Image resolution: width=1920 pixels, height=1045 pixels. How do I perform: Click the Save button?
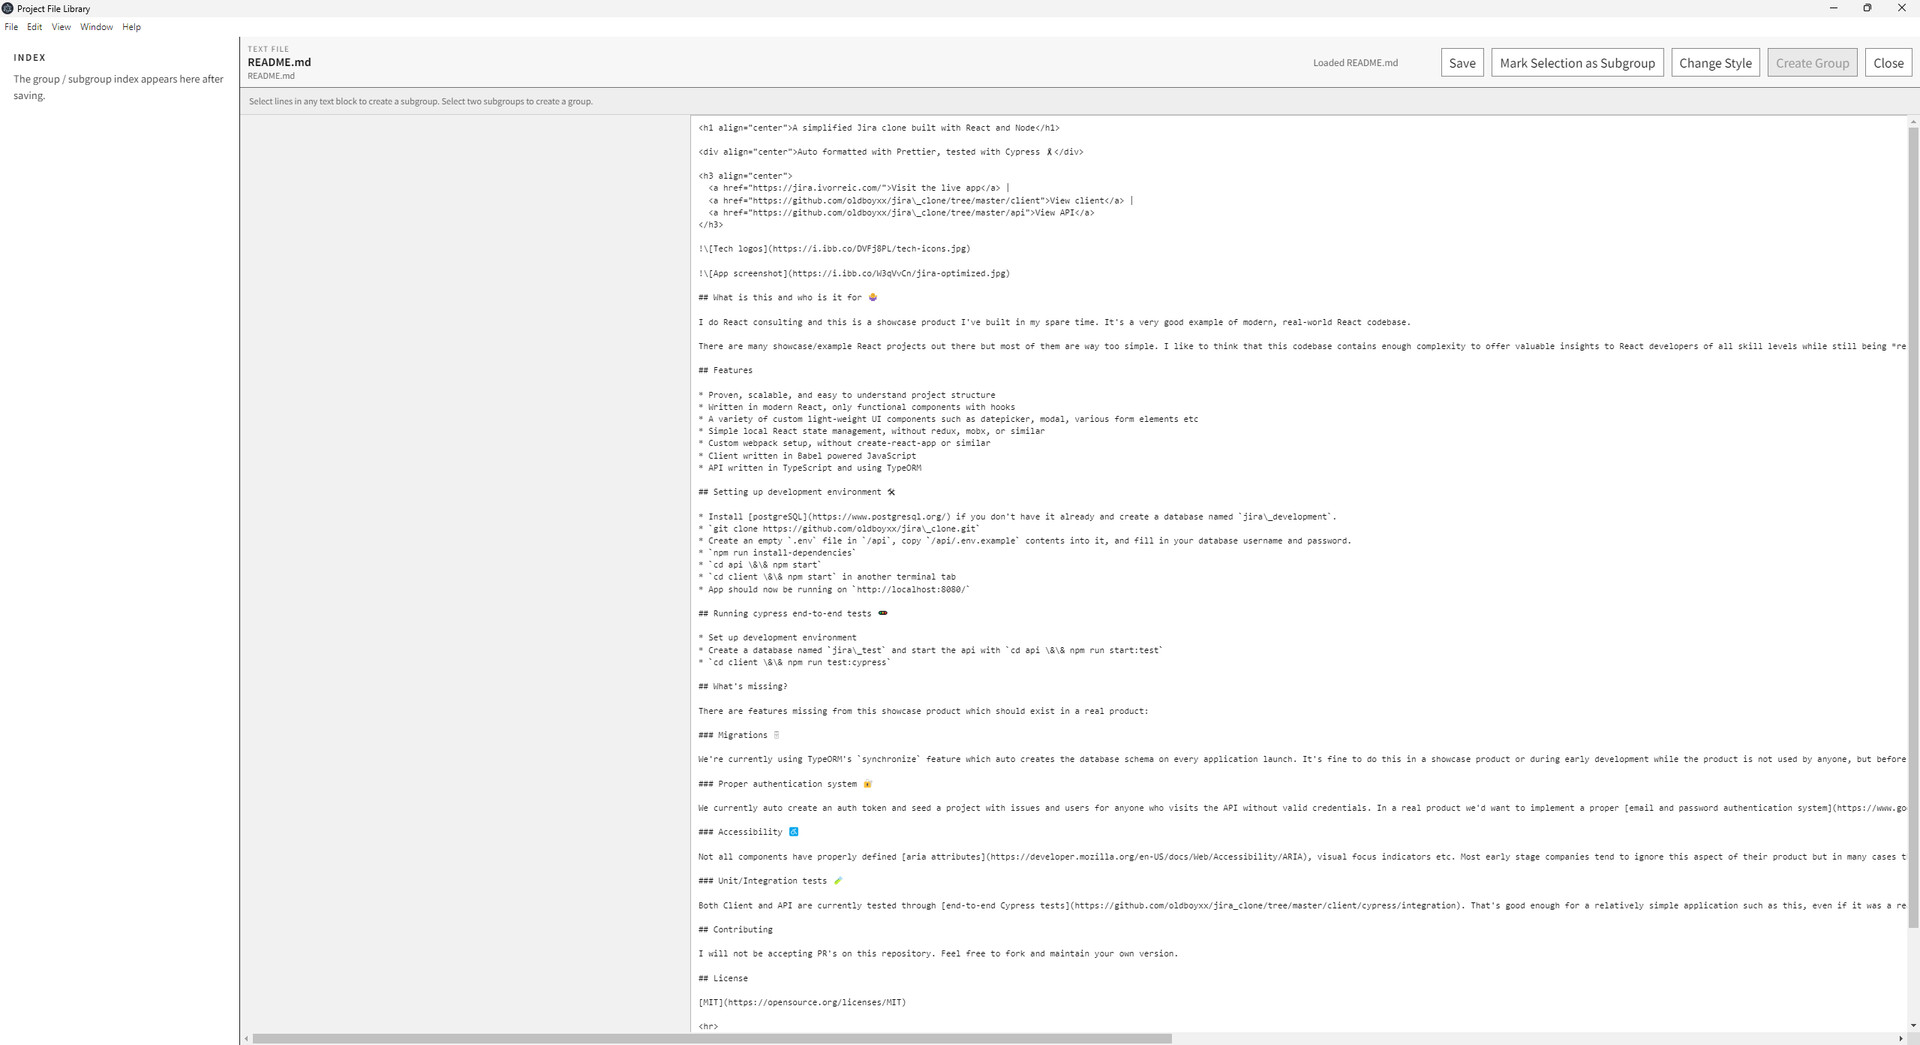point(1462,63)
